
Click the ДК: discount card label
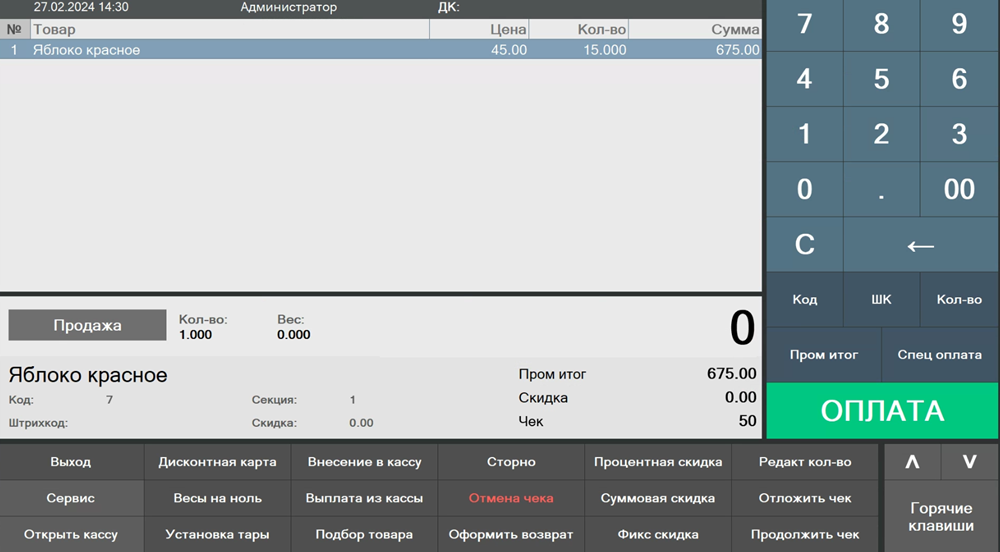point(448,8)
